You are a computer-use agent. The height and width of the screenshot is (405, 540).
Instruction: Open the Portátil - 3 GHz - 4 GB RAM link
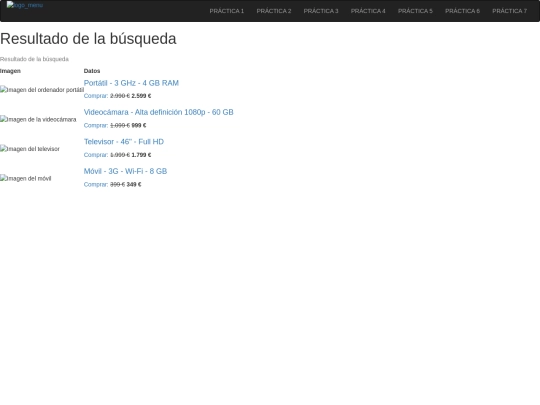pyautogui.click(x=131, y=83)
